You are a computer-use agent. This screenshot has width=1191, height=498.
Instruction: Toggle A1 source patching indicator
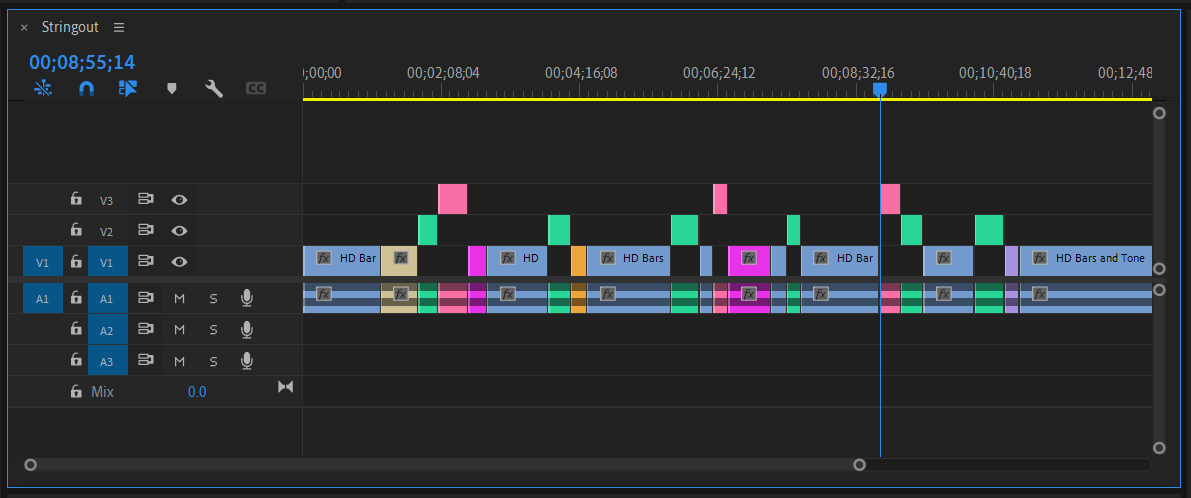click(43, 299)
